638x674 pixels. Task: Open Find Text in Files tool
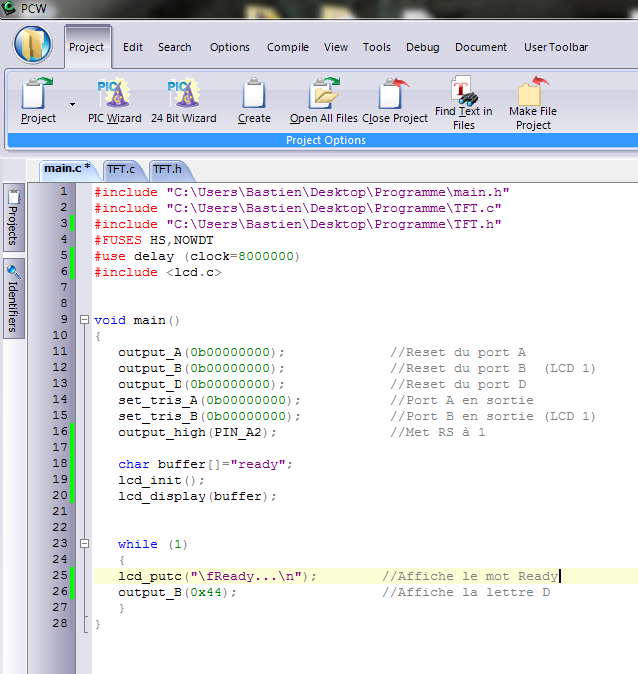tap(463, 103)
